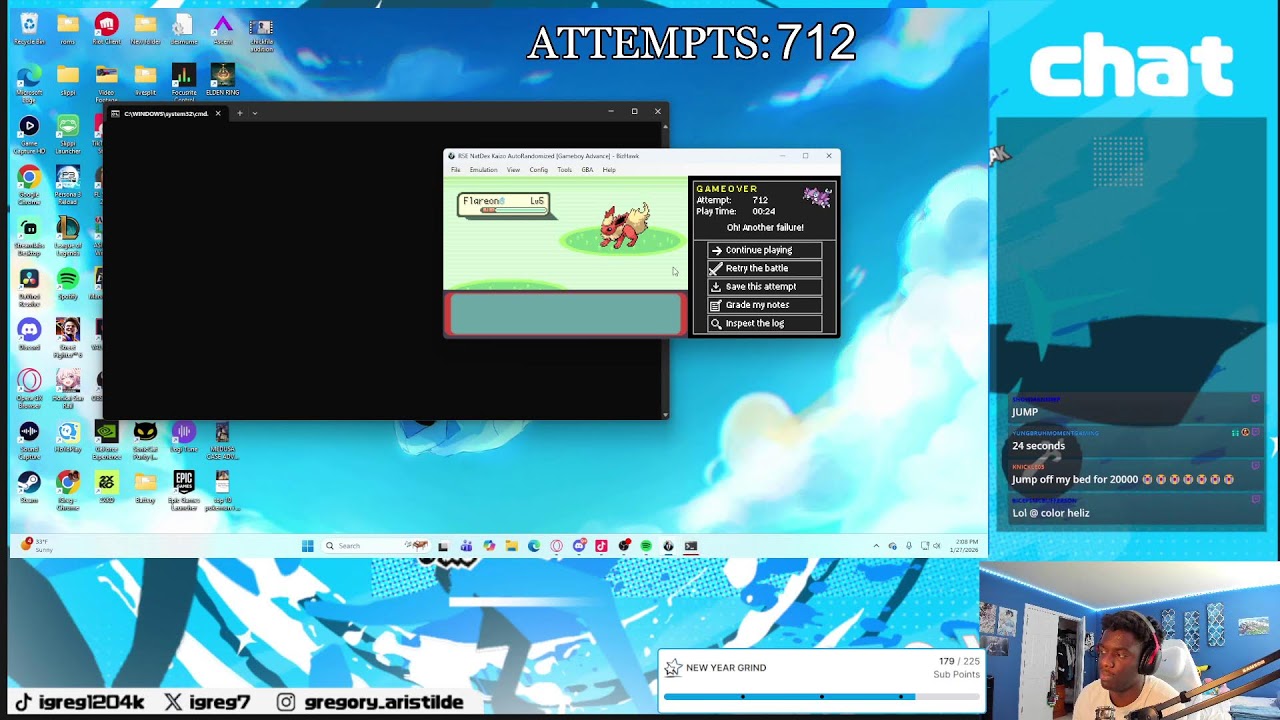This screenshot has height=720, width=1280.
Task: Select the cmd.exe terminal tab
Action: click(165, 113)
